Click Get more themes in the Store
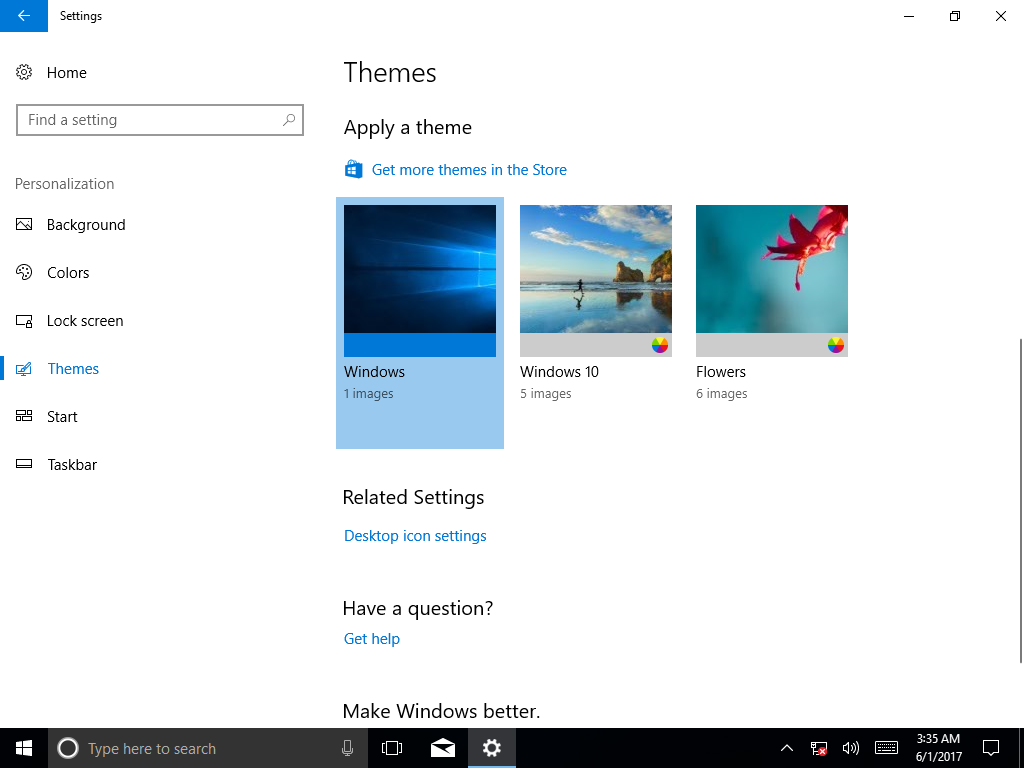The height and width of the screenshot is (768, 1024). pos(469,170)
